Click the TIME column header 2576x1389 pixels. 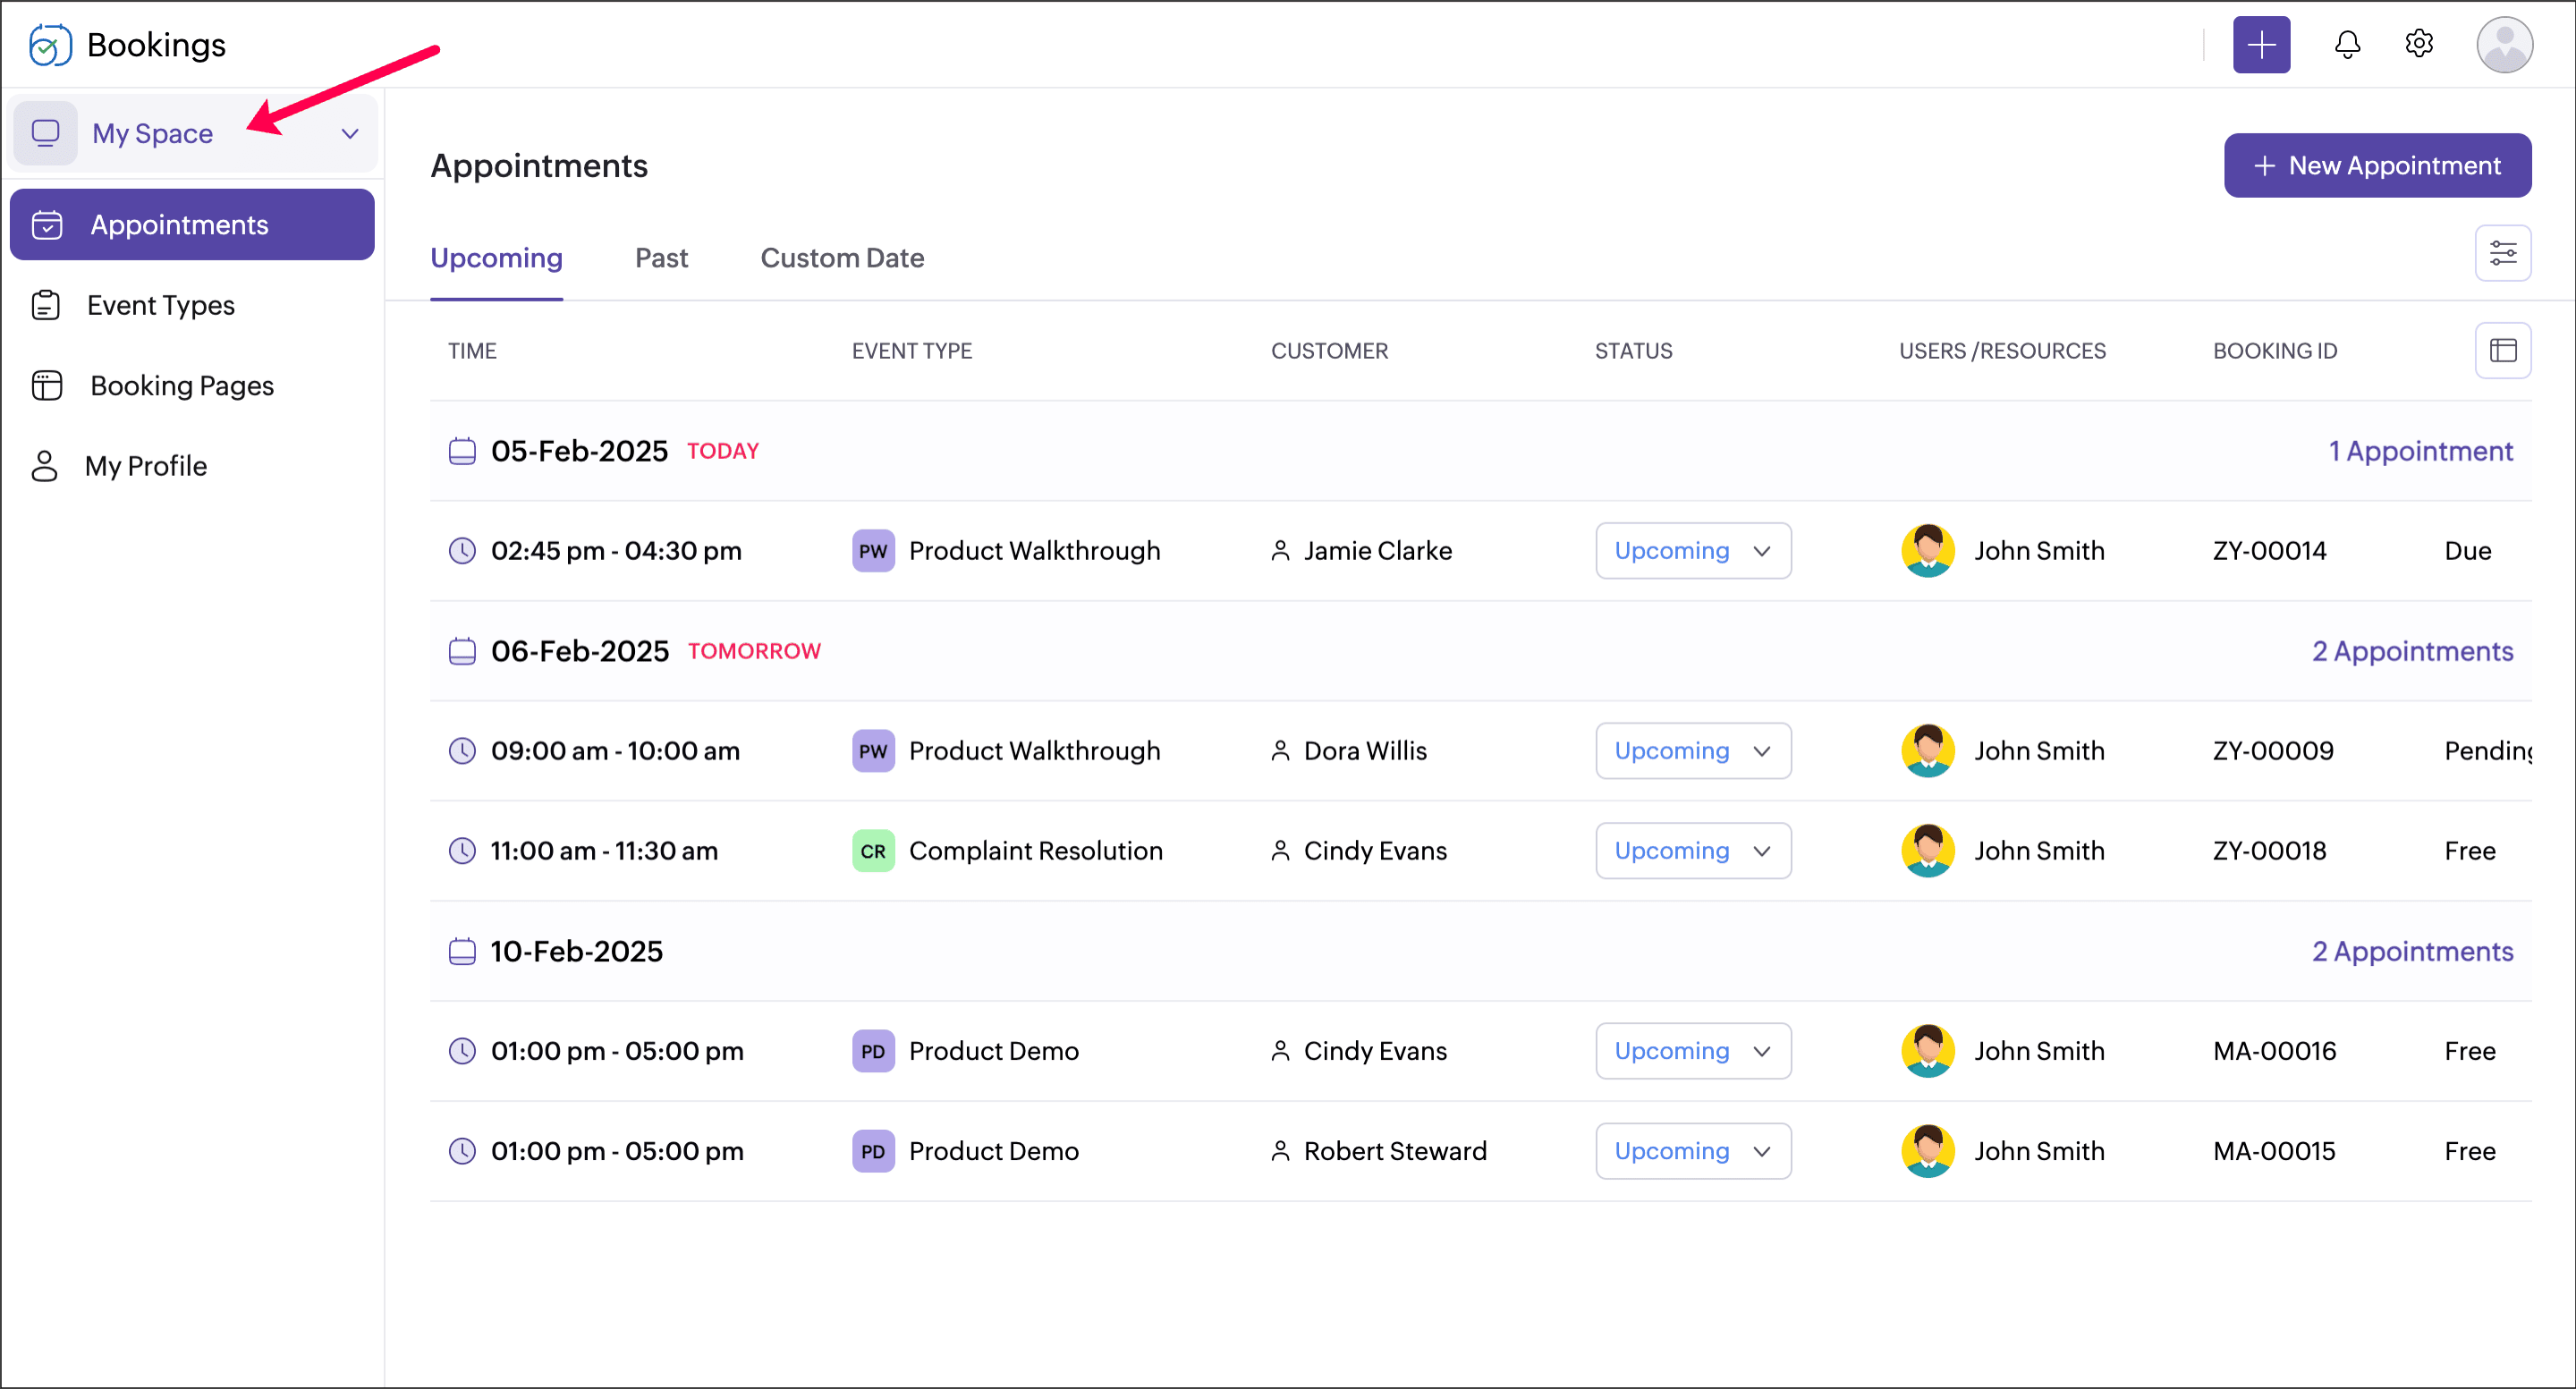(x=472, y=351)
